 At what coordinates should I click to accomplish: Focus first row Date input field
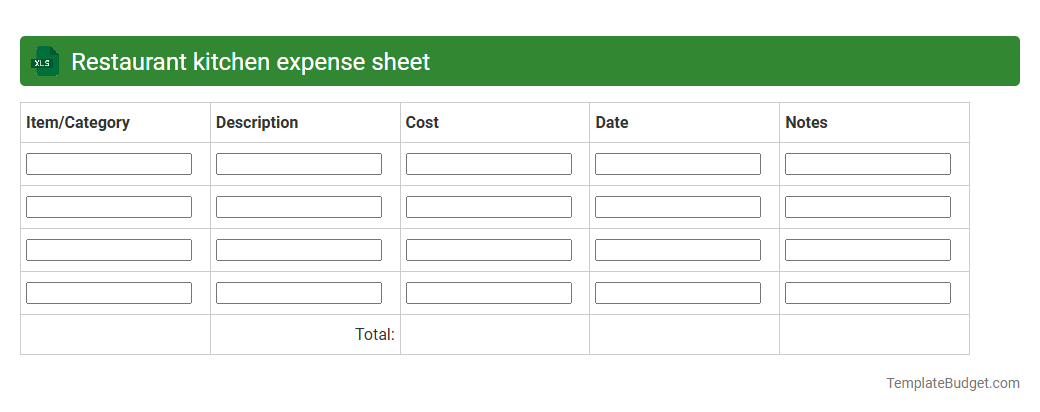click(678, 164)
